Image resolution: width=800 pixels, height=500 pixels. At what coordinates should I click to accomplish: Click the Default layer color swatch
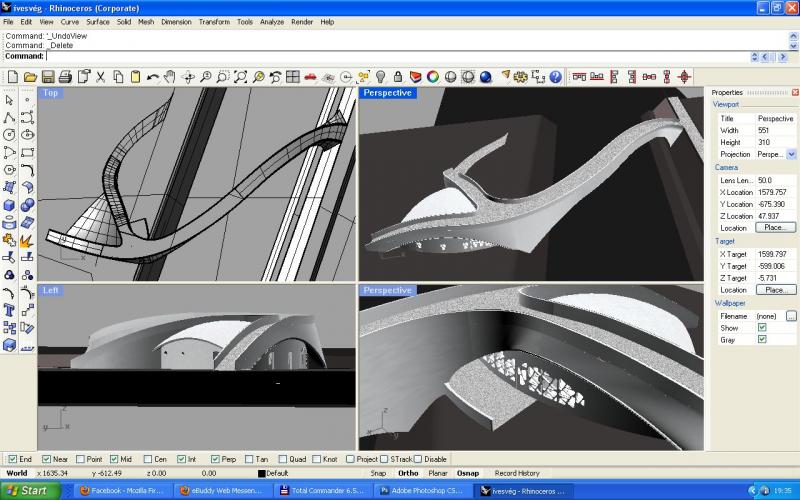(262, 473)
